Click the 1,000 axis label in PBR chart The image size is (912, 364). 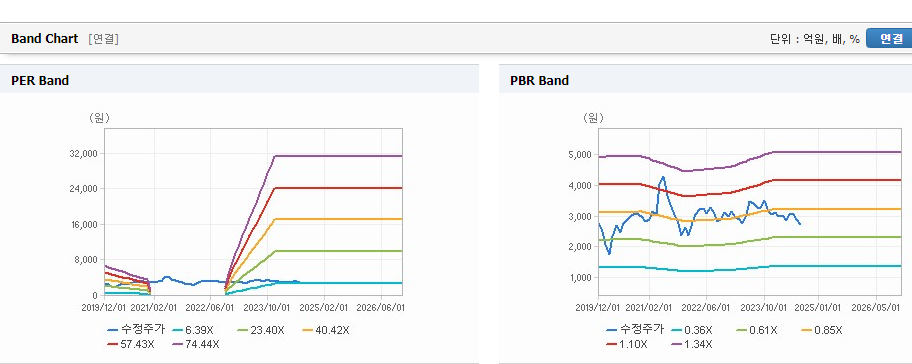point(580,277)
